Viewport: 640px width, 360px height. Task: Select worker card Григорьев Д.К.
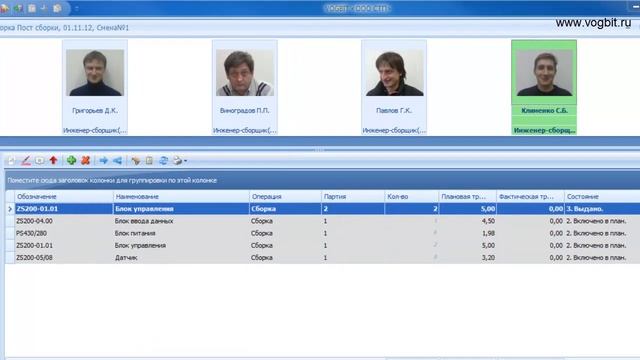tap(95, 87)
